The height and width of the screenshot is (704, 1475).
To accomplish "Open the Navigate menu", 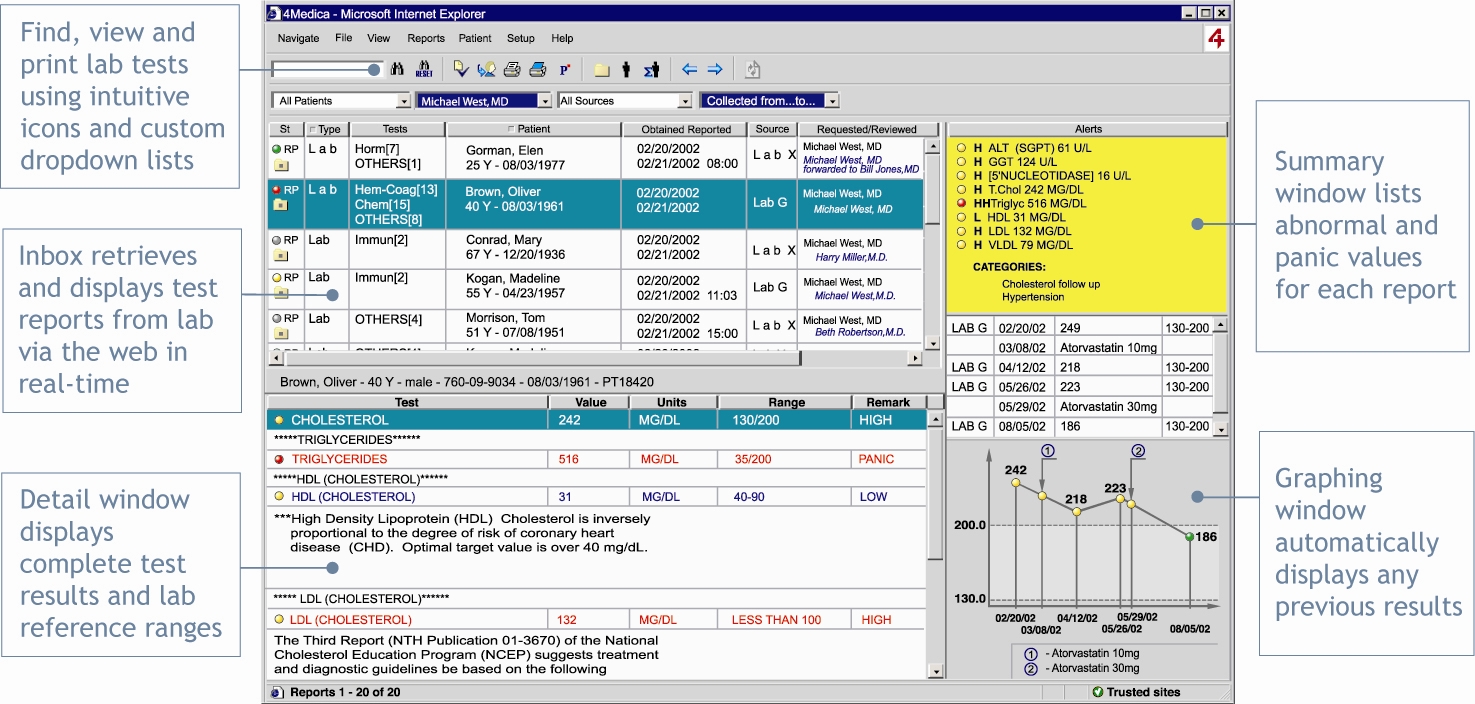I will tap(298, 38).
